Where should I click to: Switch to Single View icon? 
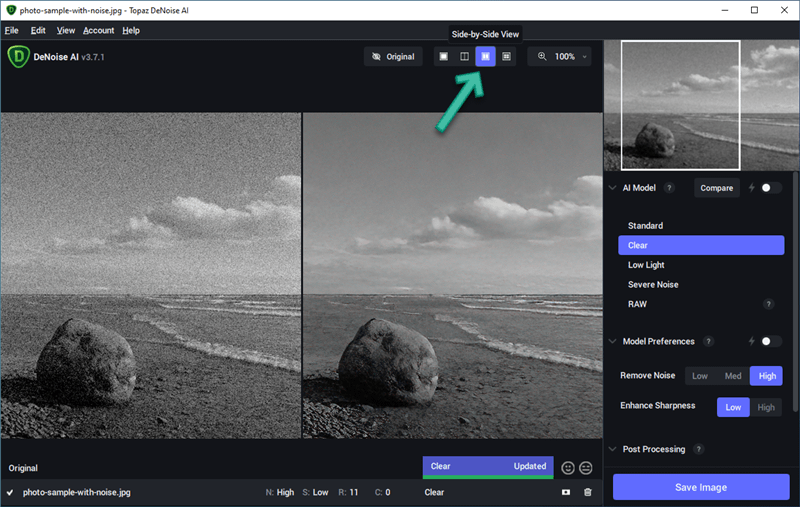pos(443,57)
